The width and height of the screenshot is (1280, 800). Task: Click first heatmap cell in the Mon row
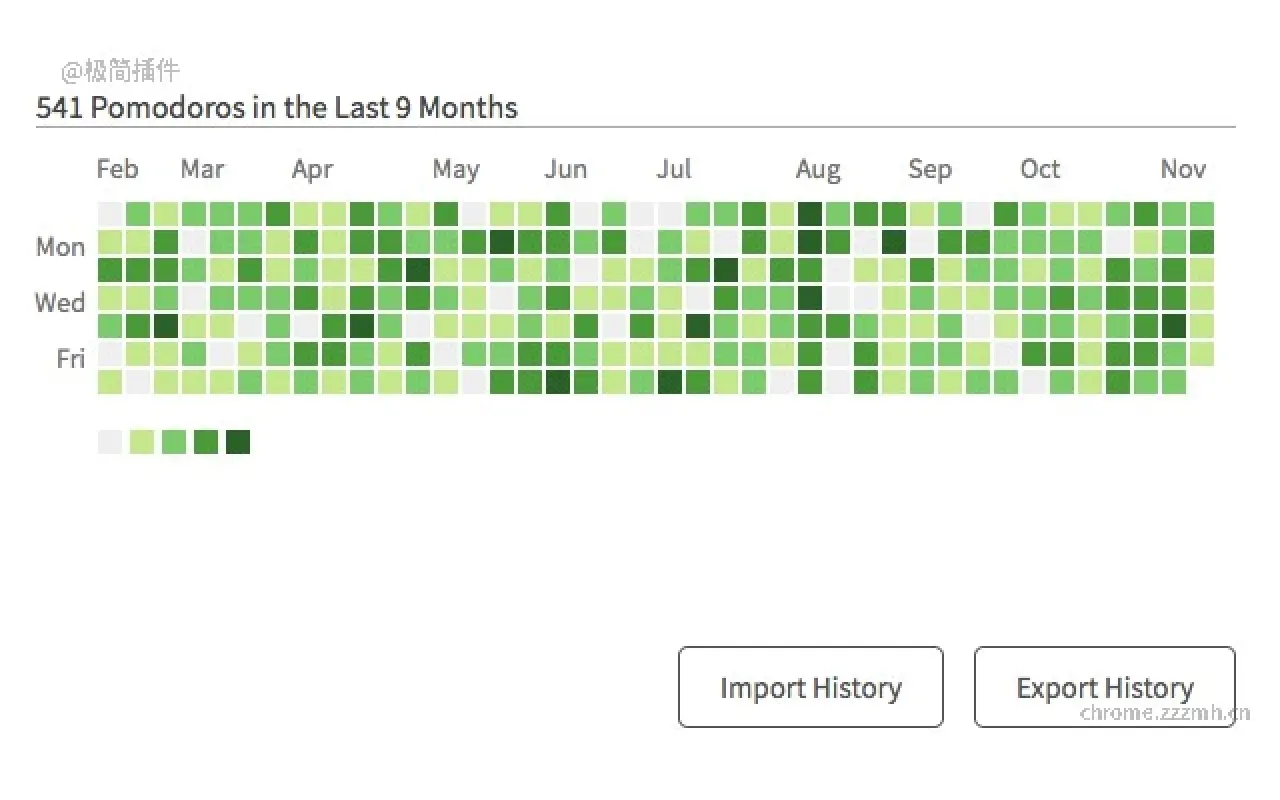click(110, 242)
